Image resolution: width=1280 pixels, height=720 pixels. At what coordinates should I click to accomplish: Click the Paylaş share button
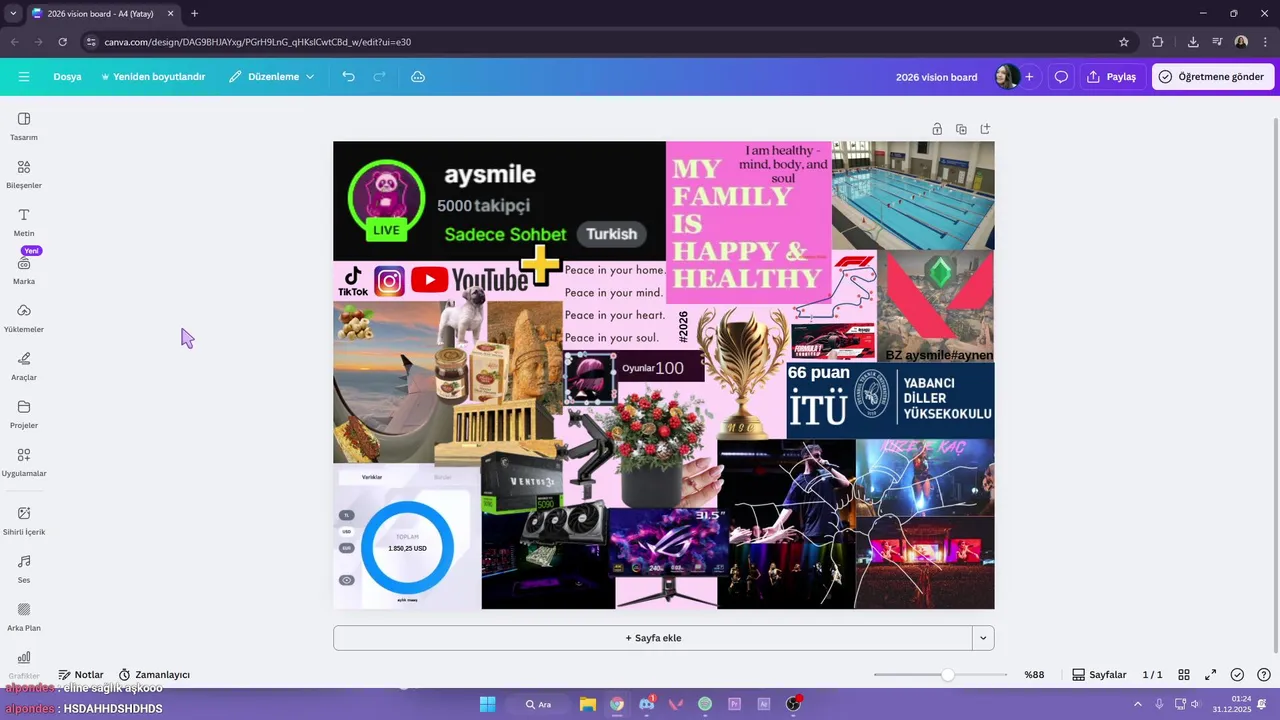(1112, 77)
